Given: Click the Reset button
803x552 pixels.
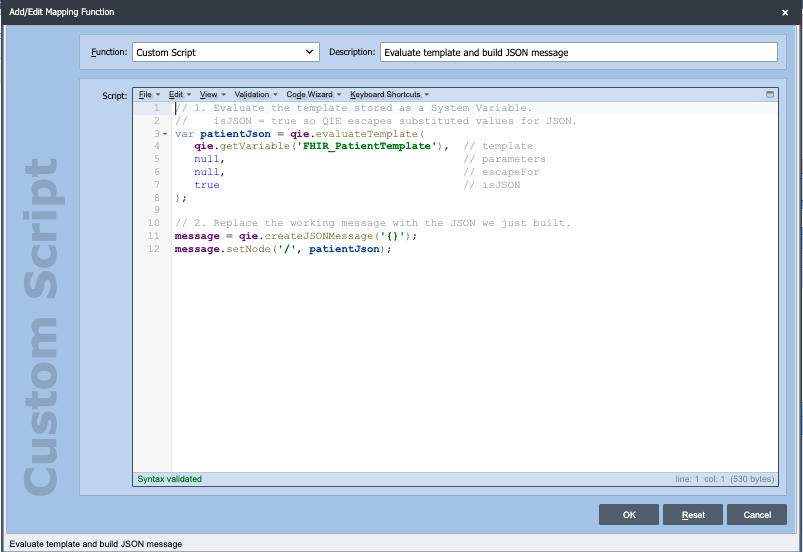Looking at the screenshot, I should pos(693,515).
